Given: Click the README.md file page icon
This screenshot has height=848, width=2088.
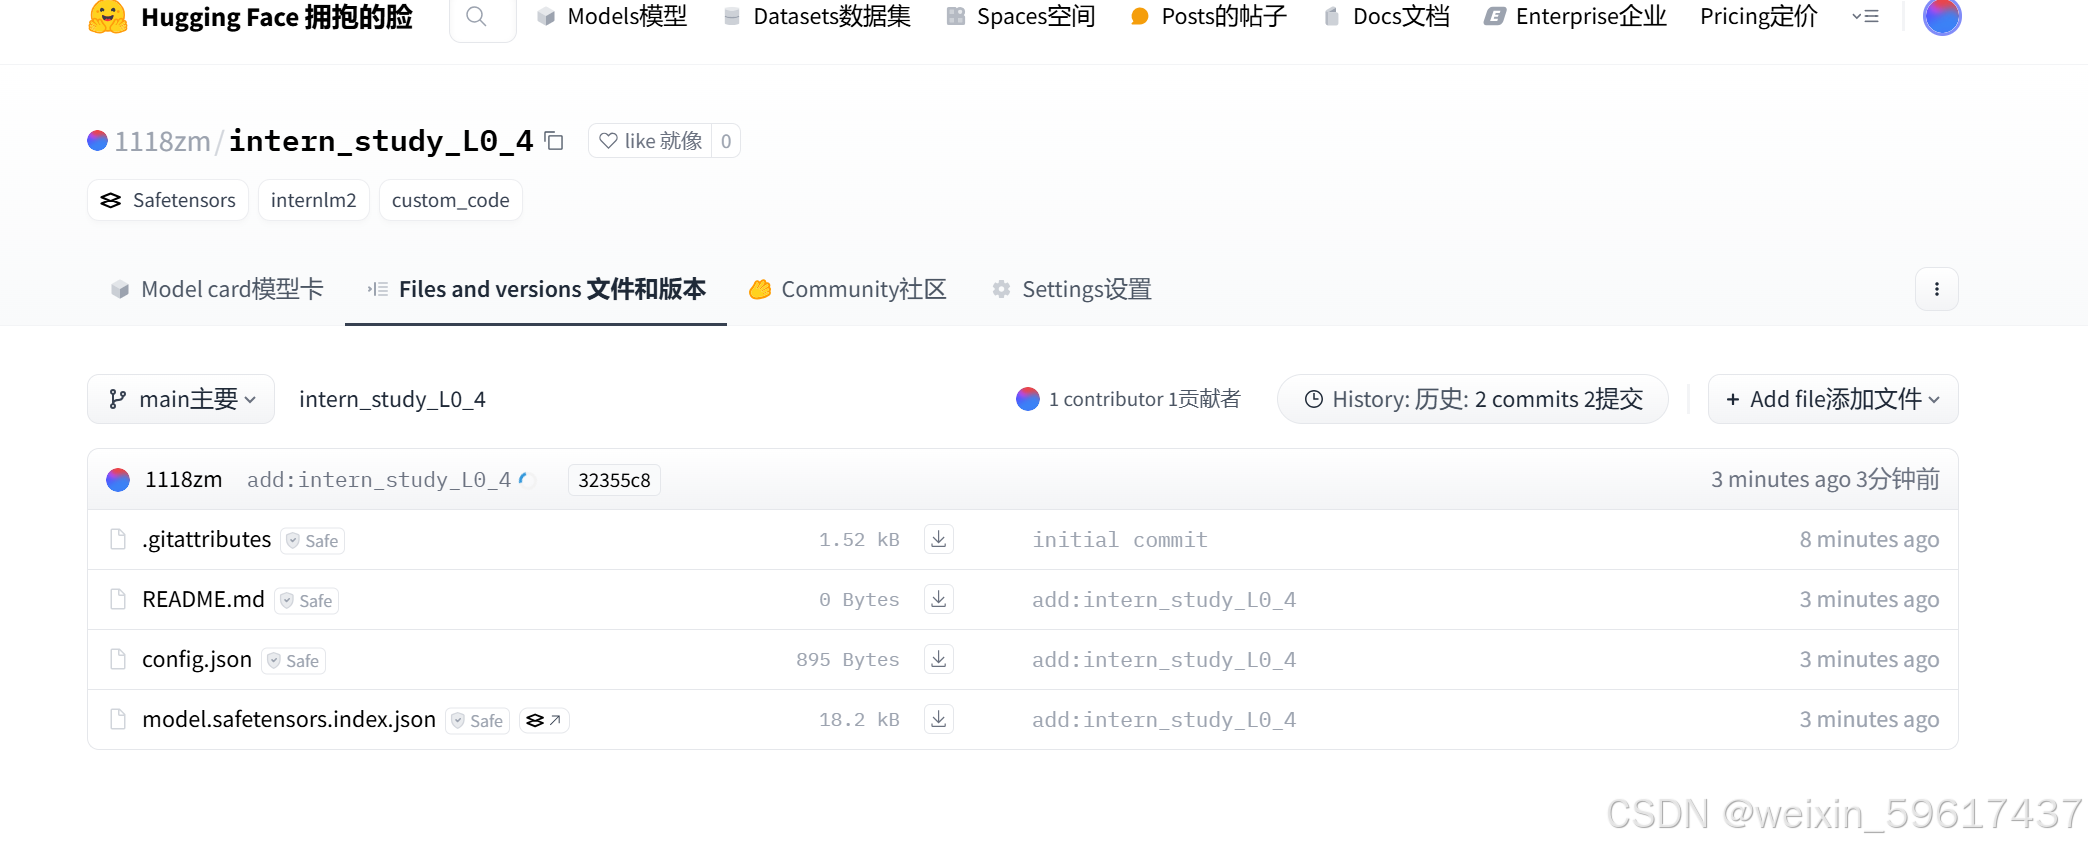Looking at the screenshot, I should (118, 599).
